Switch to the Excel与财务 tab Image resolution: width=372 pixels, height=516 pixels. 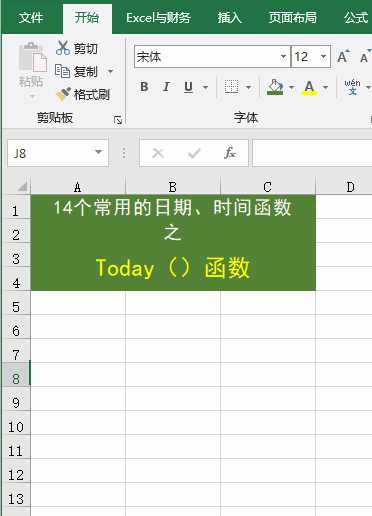coord(158,17)
